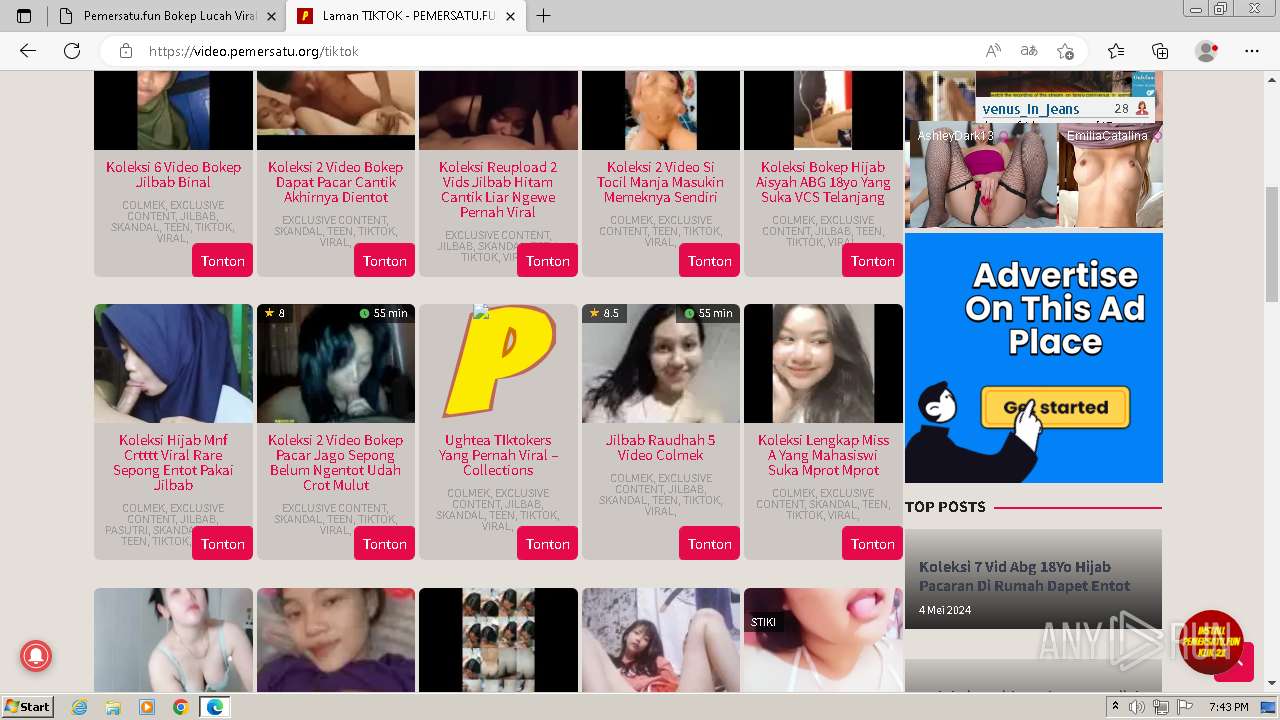
Task: Open the Action Center flag icon
Action: (x=1185, y=707)
